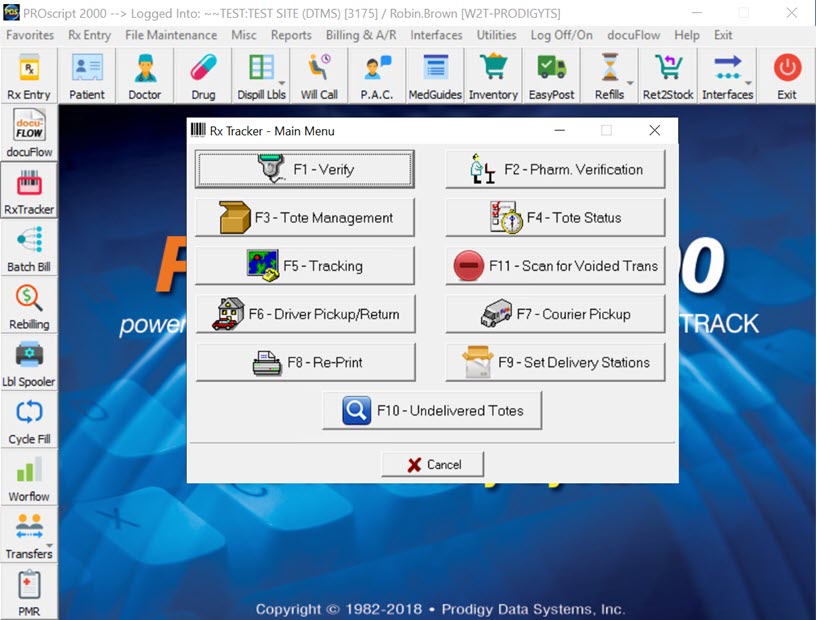Viewport: 817px width, 620px height.
Task: Open Lbl Spooler in the sidebar
Action: click(29, 364)
